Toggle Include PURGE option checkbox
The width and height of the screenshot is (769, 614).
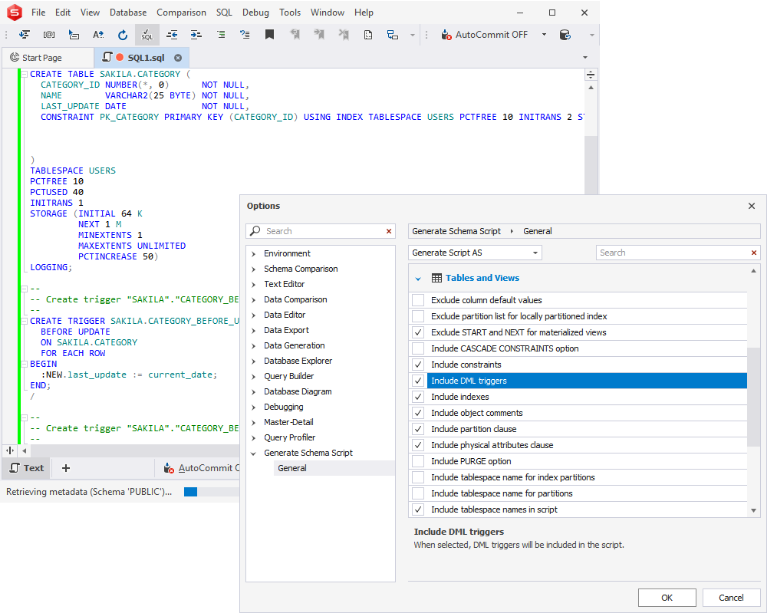point(418,461)
